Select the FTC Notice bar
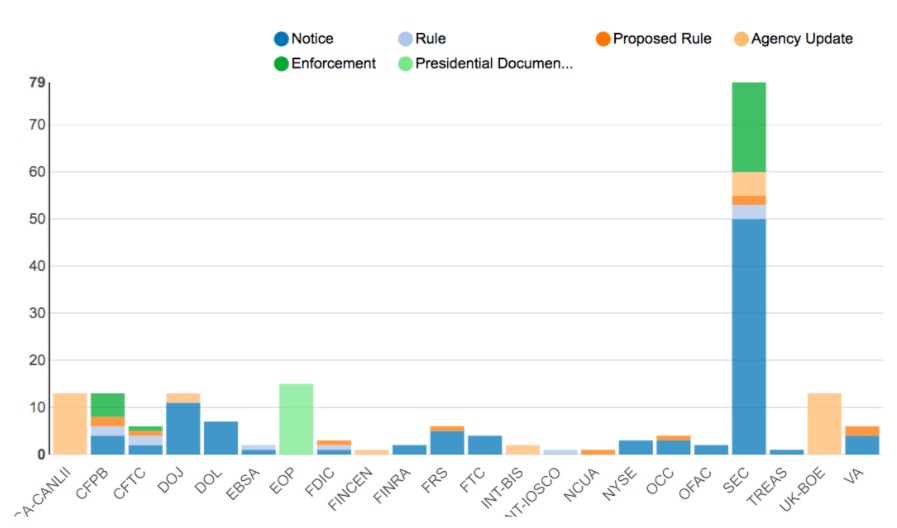The image size is (897, 528). [485, 445]
